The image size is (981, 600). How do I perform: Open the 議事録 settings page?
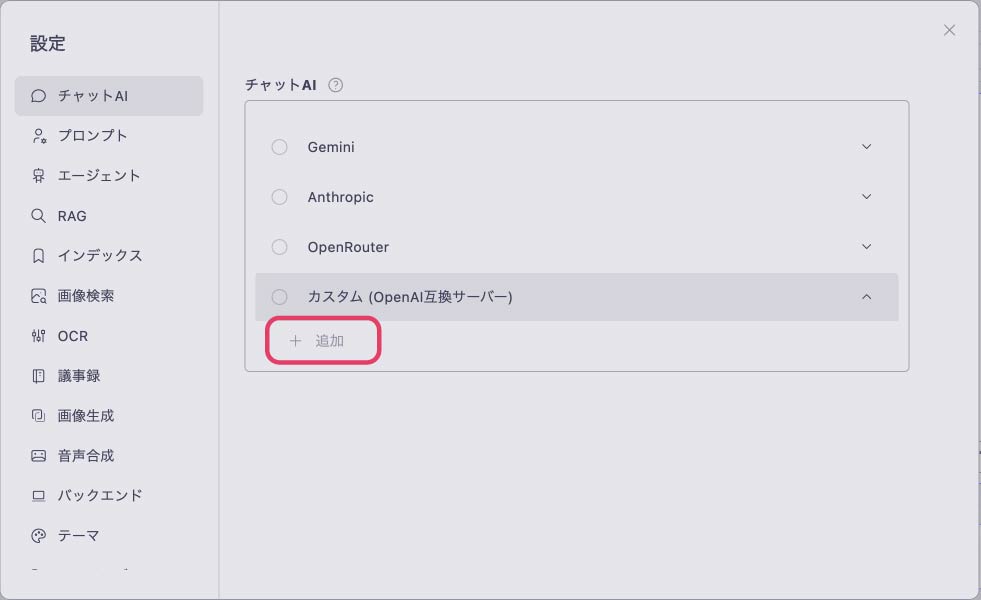pyautogui.click(x=109, y=376)
